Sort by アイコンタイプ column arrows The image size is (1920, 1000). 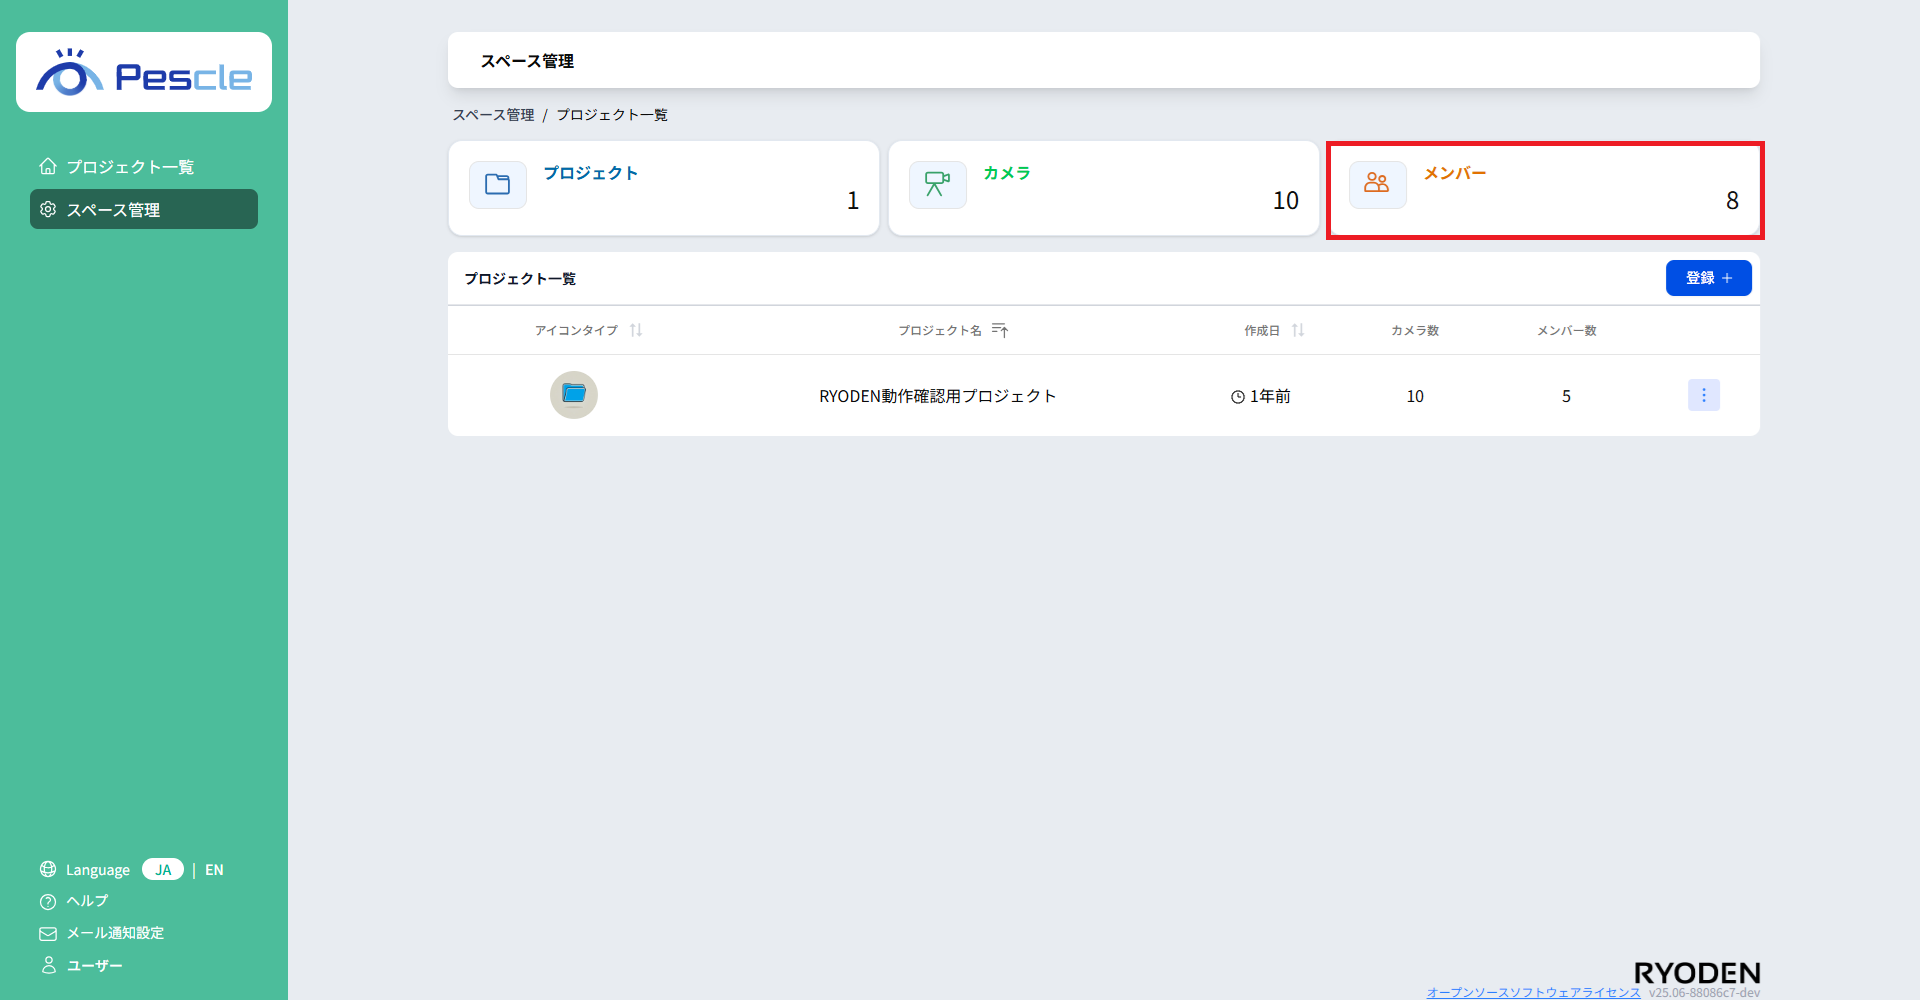click(636, 330)
